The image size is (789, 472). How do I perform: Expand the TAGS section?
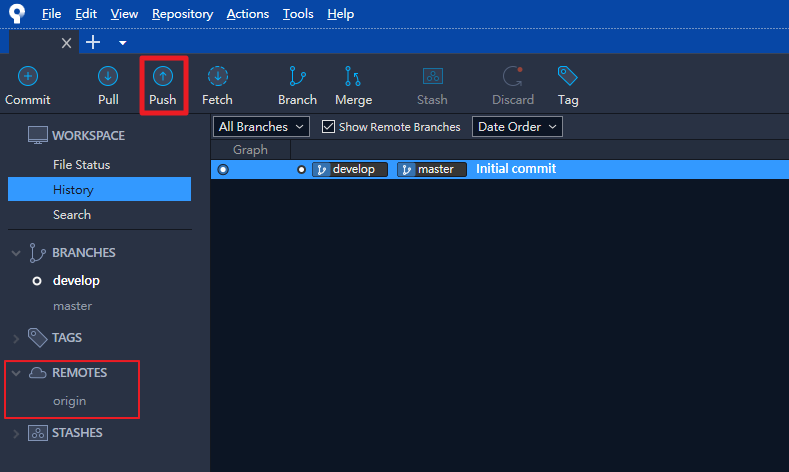coord(16,338)
